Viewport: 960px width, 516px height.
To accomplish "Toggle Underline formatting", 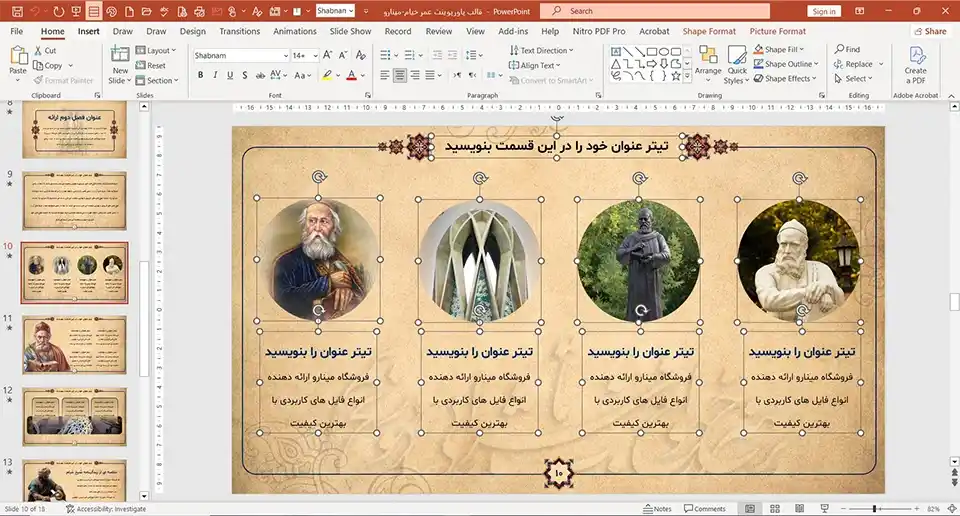I will pyautogui.click(x=230, y=75).
